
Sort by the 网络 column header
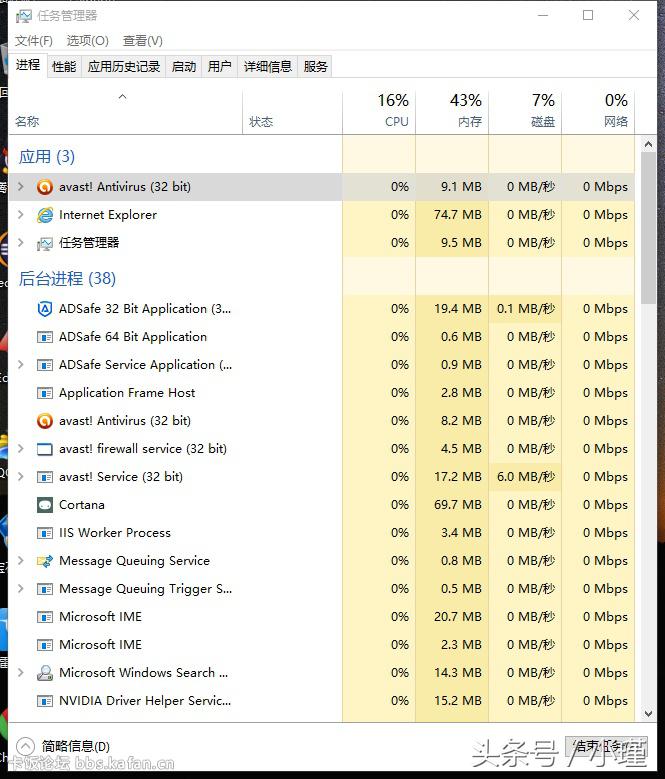(x=598, y=113)
